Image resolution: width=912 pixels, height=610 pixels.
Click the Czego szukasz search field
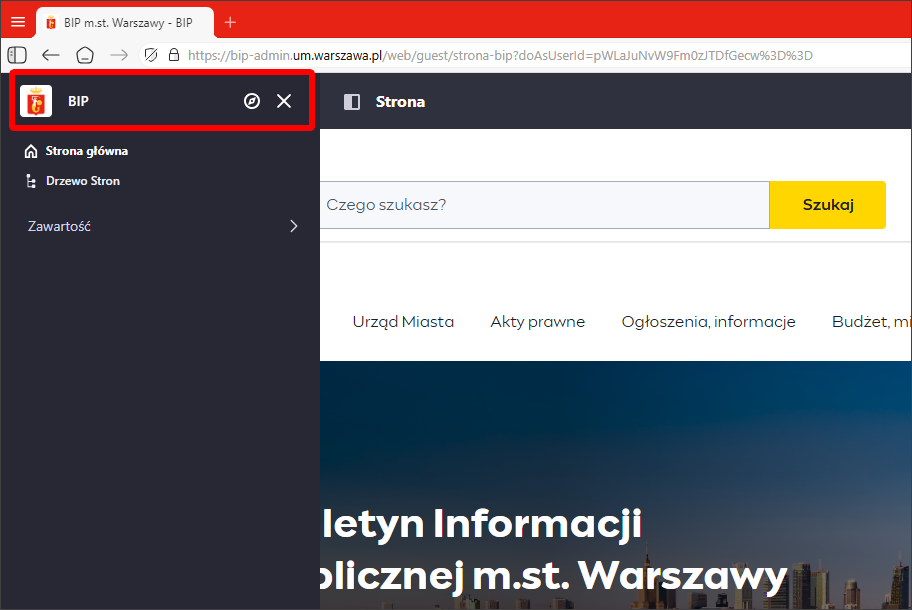544,205
